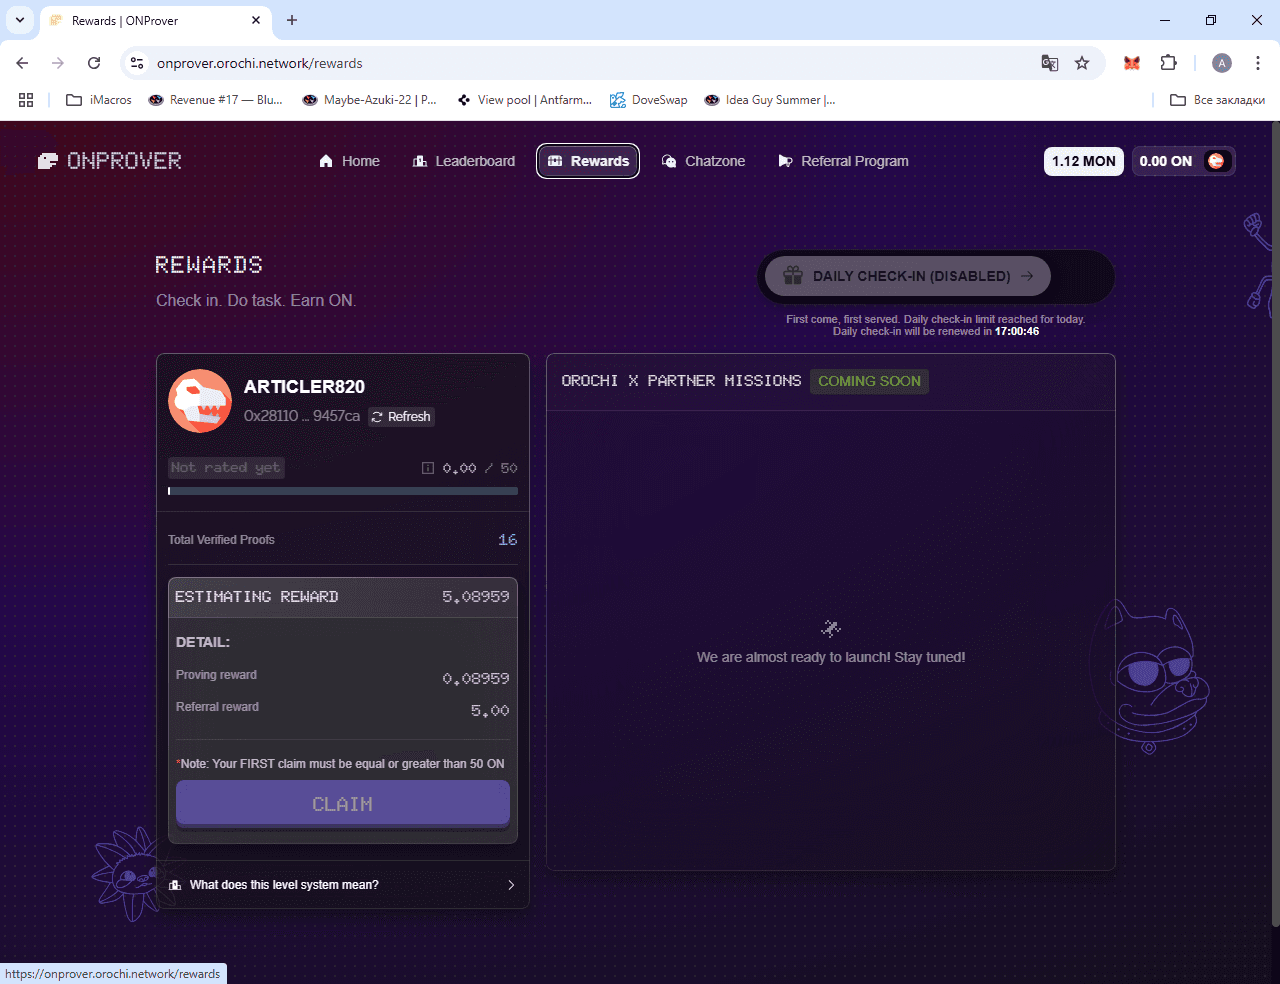
Task: Open the iMacros bookmark folder
Action: tap(99, 100)
